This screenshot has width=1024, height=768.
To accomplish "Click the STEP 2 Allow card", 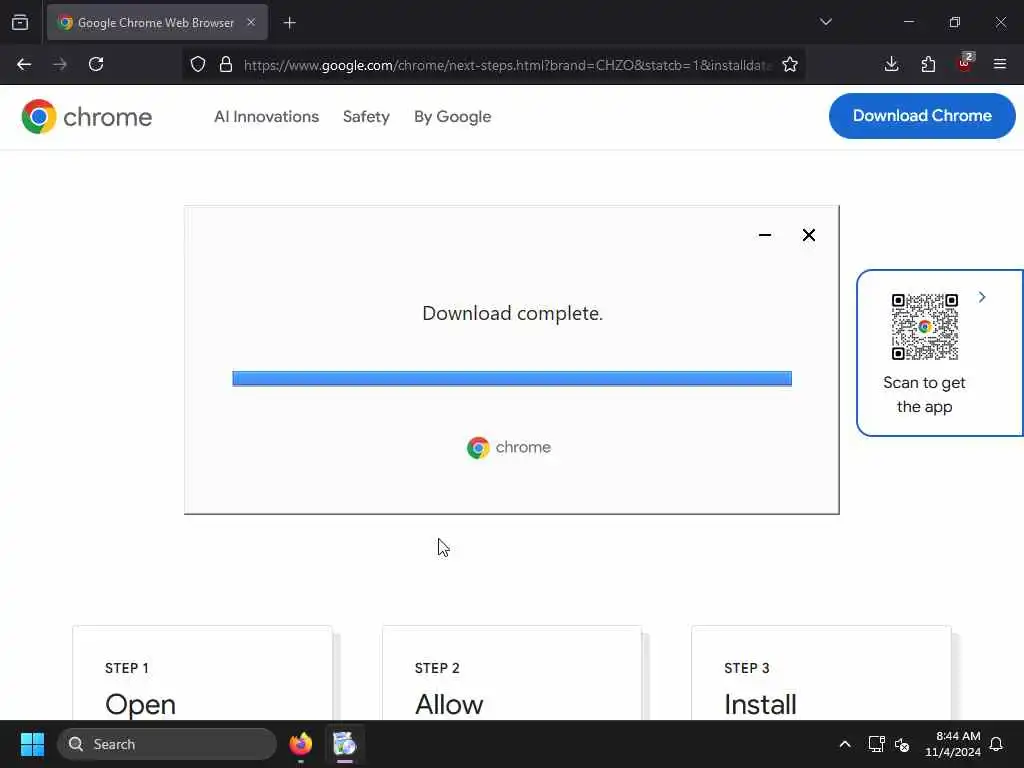I will tap(512, 673).
